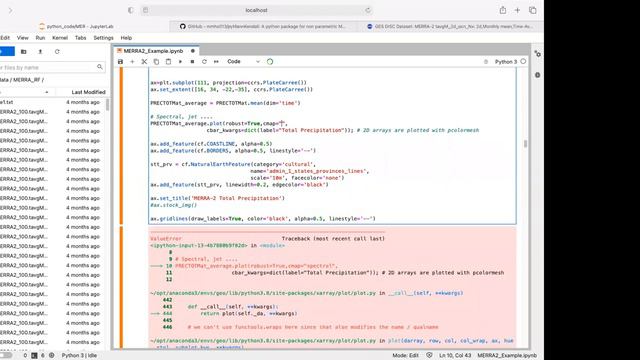Close MERRA2_Example.ipynb tab via unsaved dot
Viewport: 640px width, 360px height.
(193, 51)
